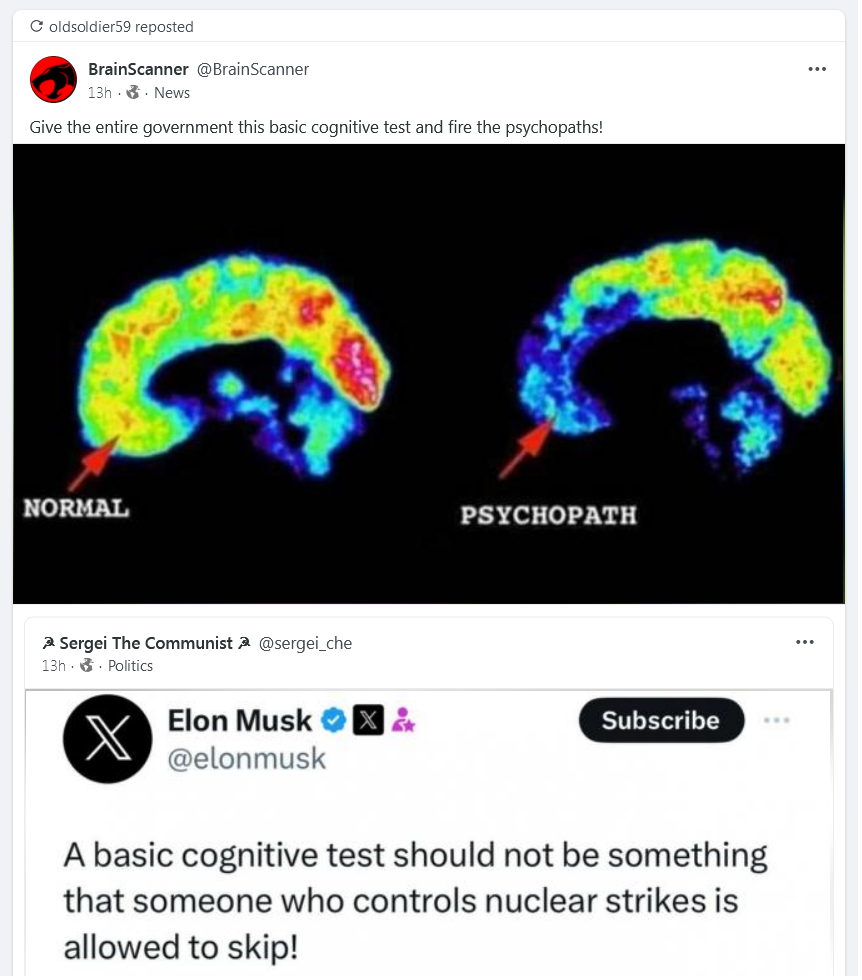This screenshot has width=862, height=980.
Task: Click the oldsoldier59 reposted label
Action: [x=121, y=27]
